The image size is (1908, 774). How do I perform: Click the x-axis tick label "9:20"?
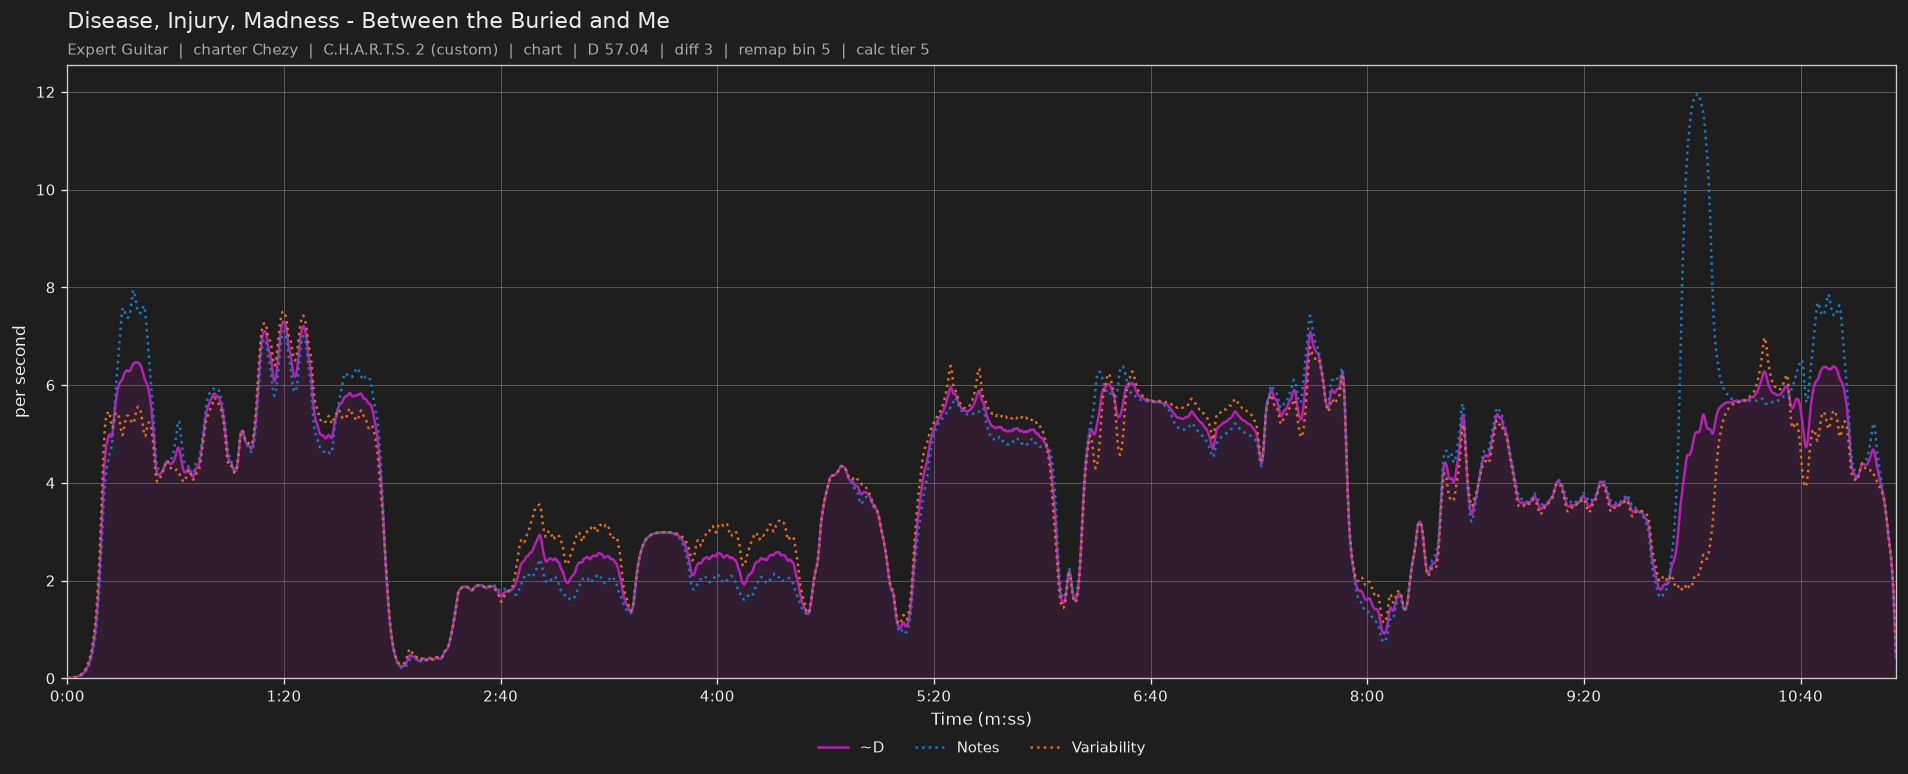pos(1584,696)
